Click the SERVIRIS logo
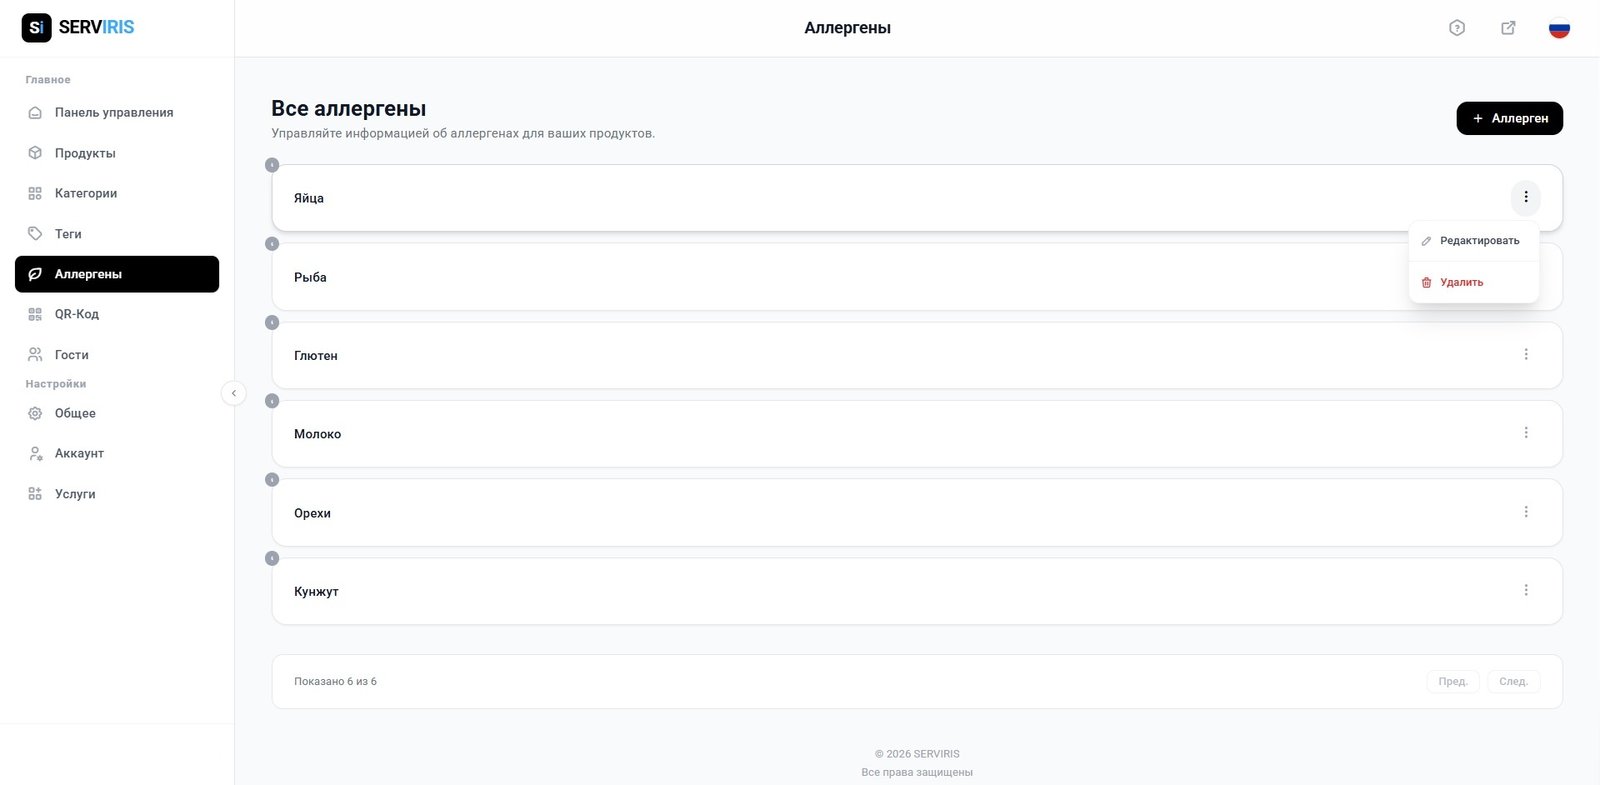 [x=78, y=27]
